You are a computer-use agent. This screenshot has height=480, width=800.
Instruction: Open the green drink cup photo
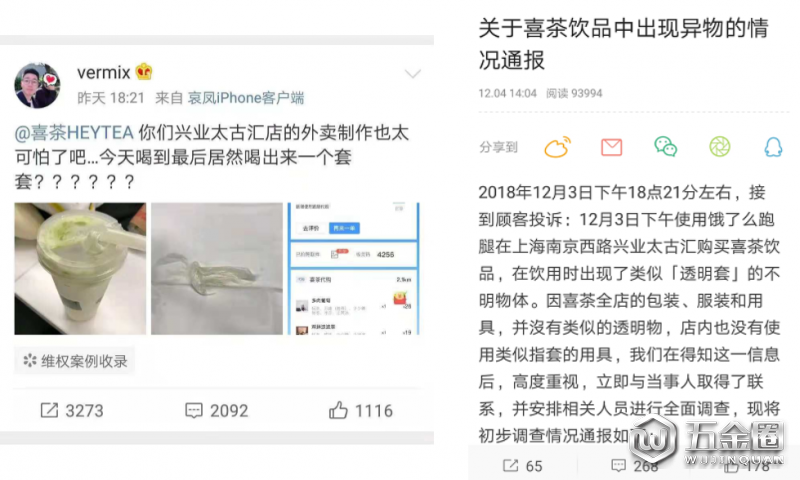tap(80, 269)
